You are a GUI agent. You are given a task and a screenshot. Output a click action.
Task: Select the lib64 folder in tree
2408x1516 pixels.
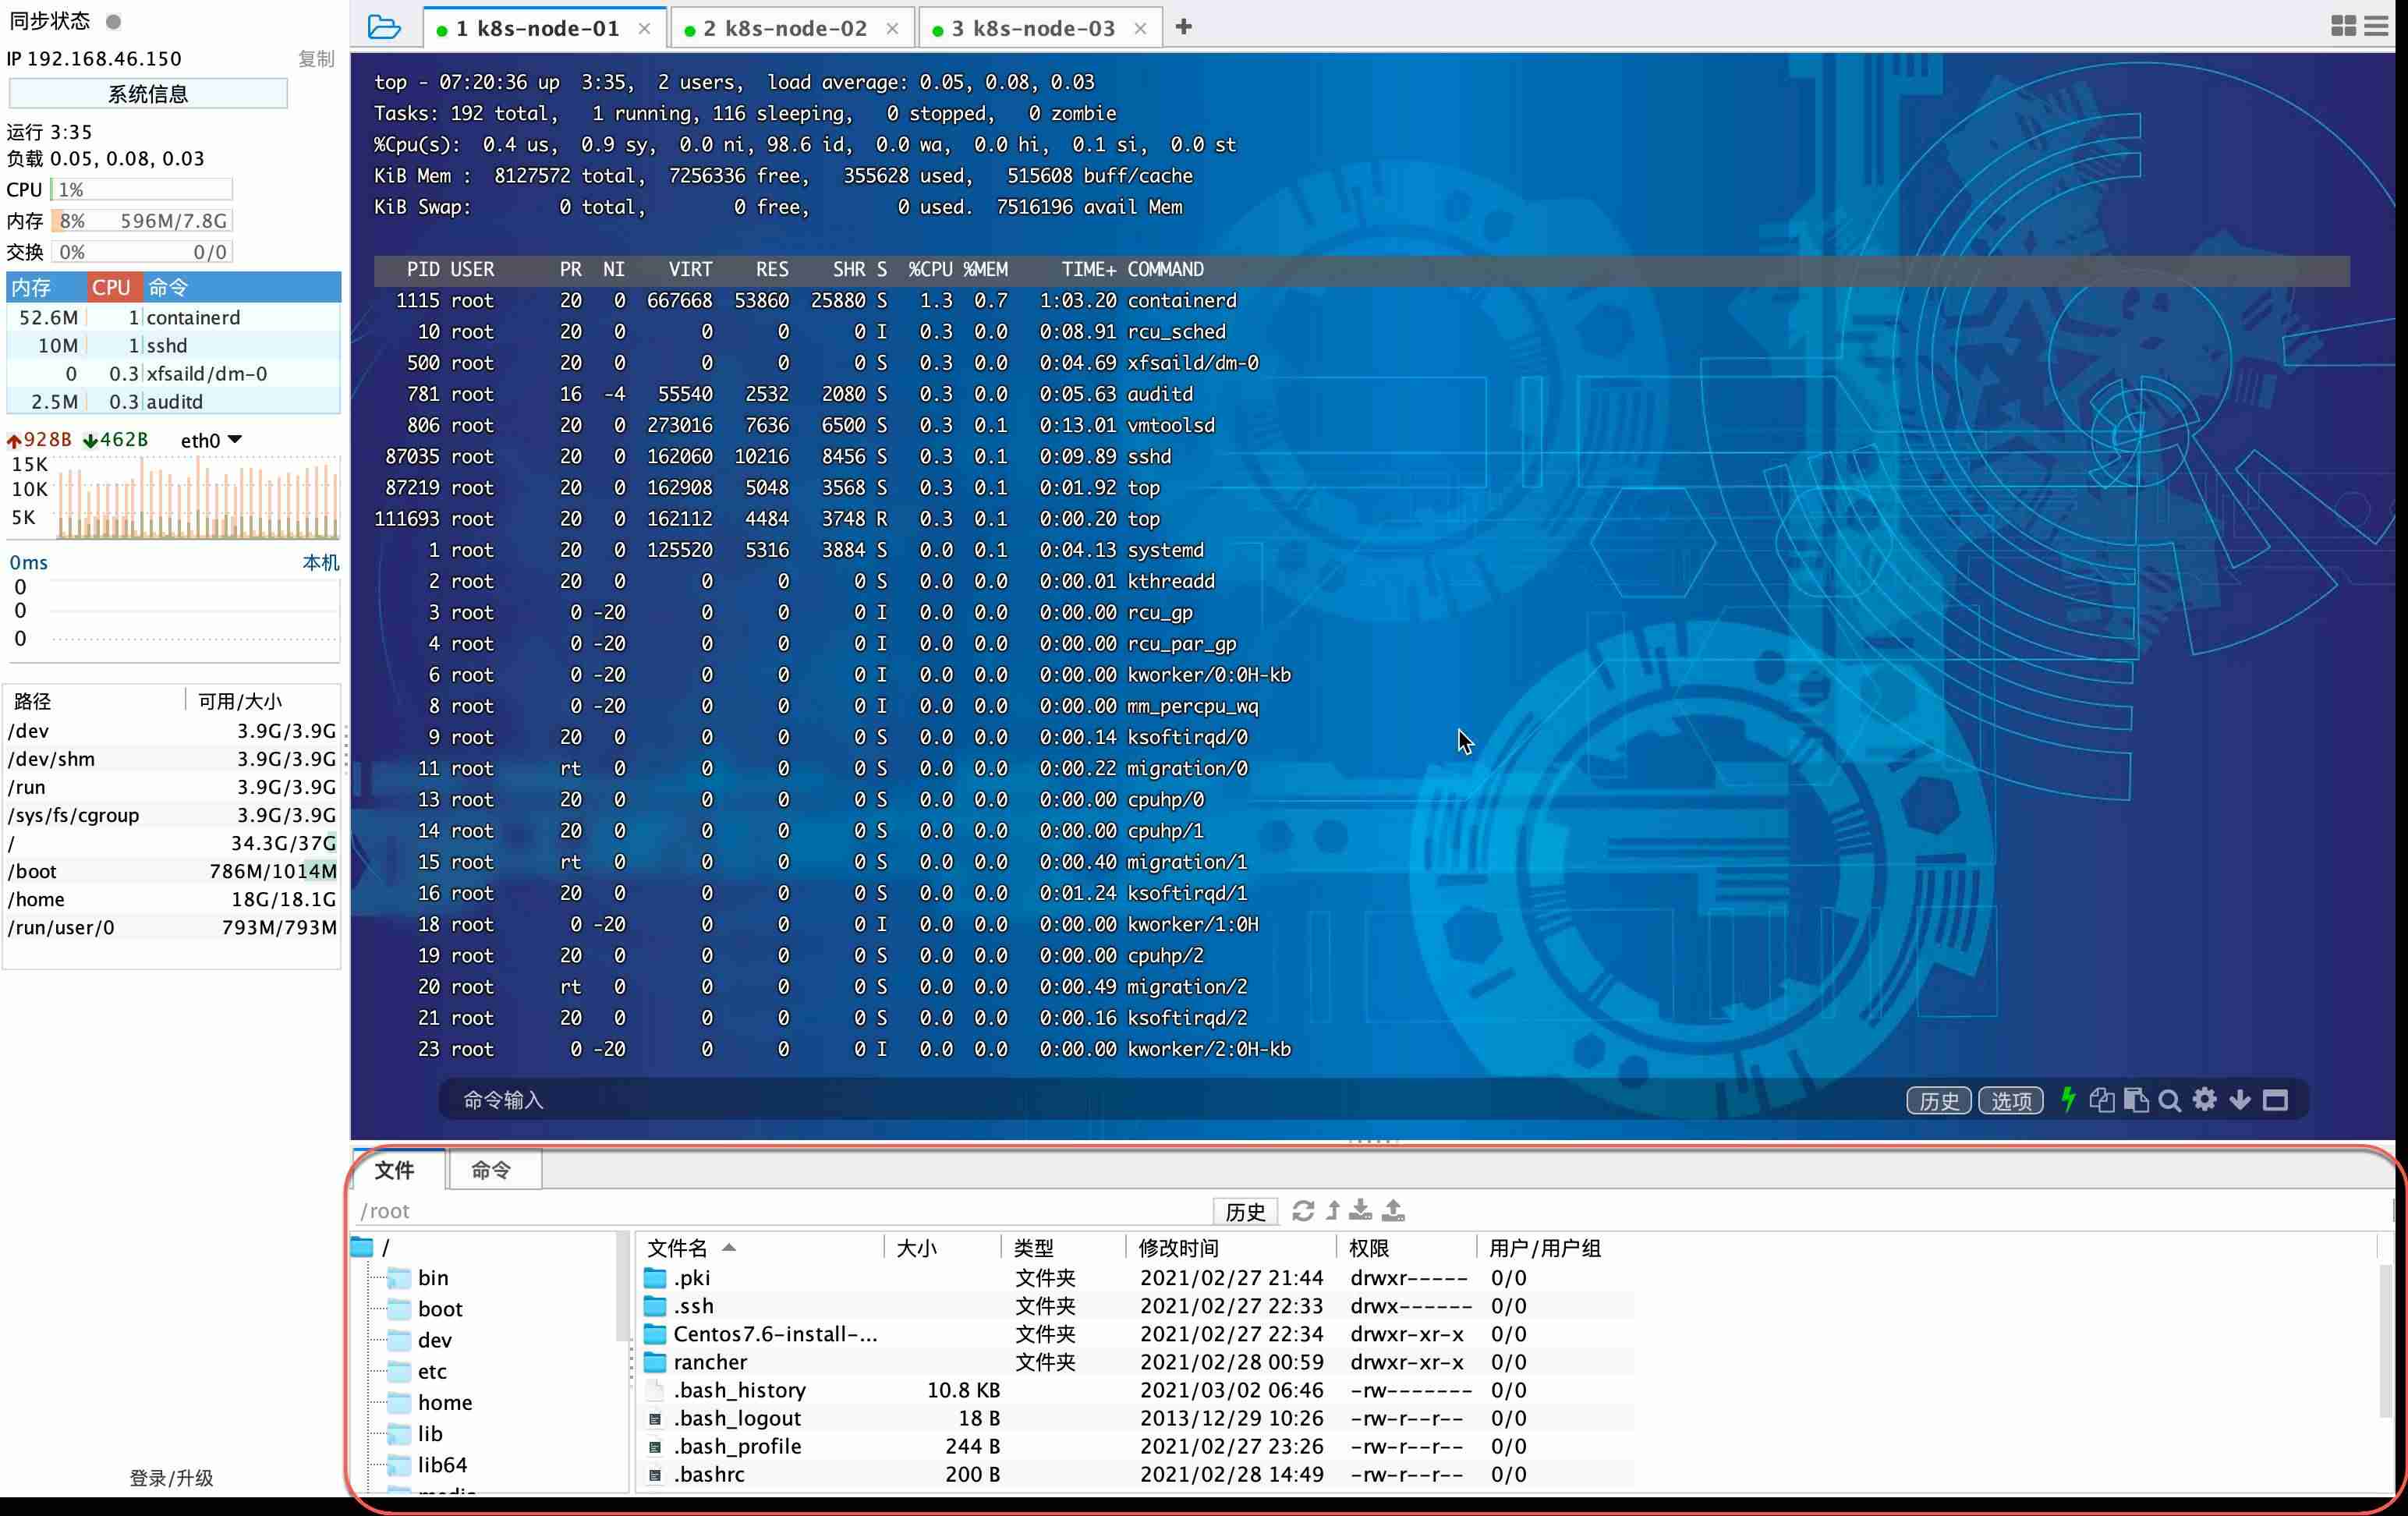tap(427, 1465)
